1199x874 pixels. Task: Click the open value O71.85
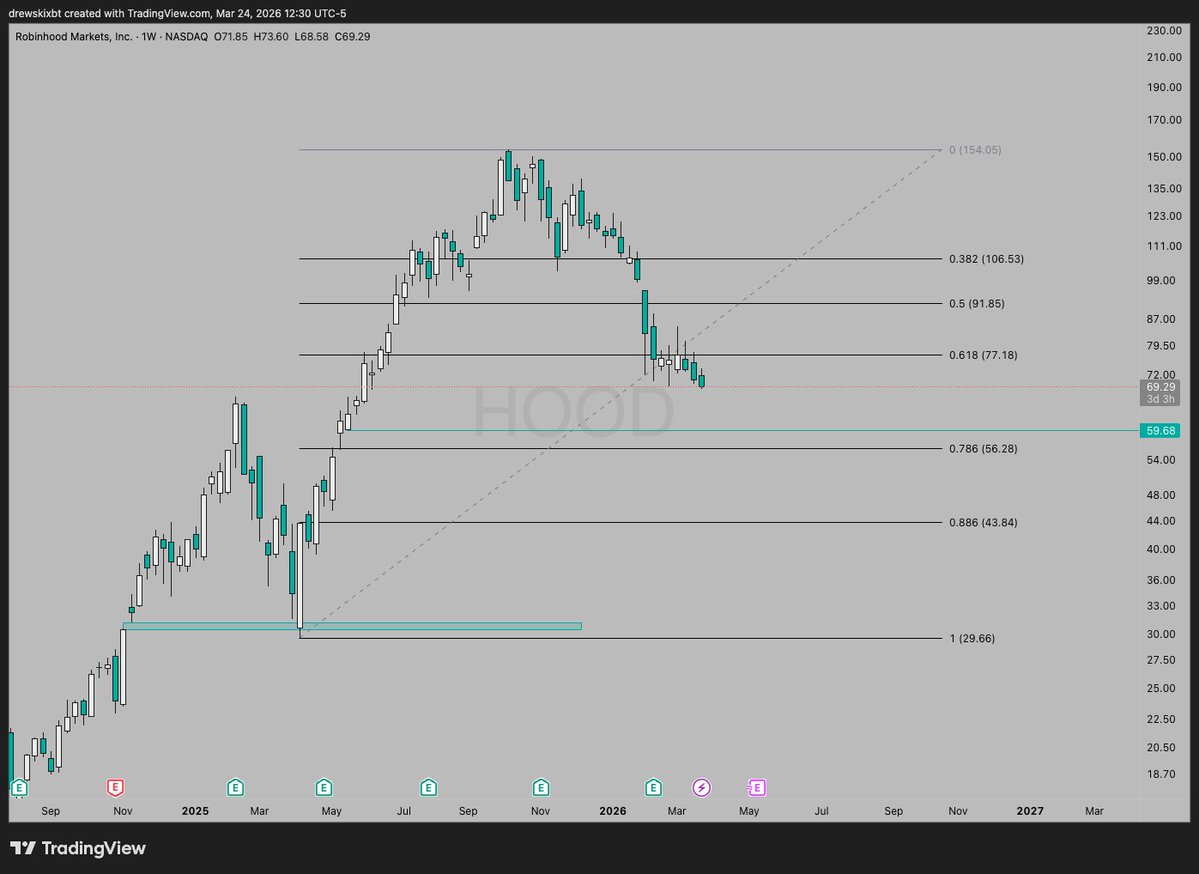point(231,36)
